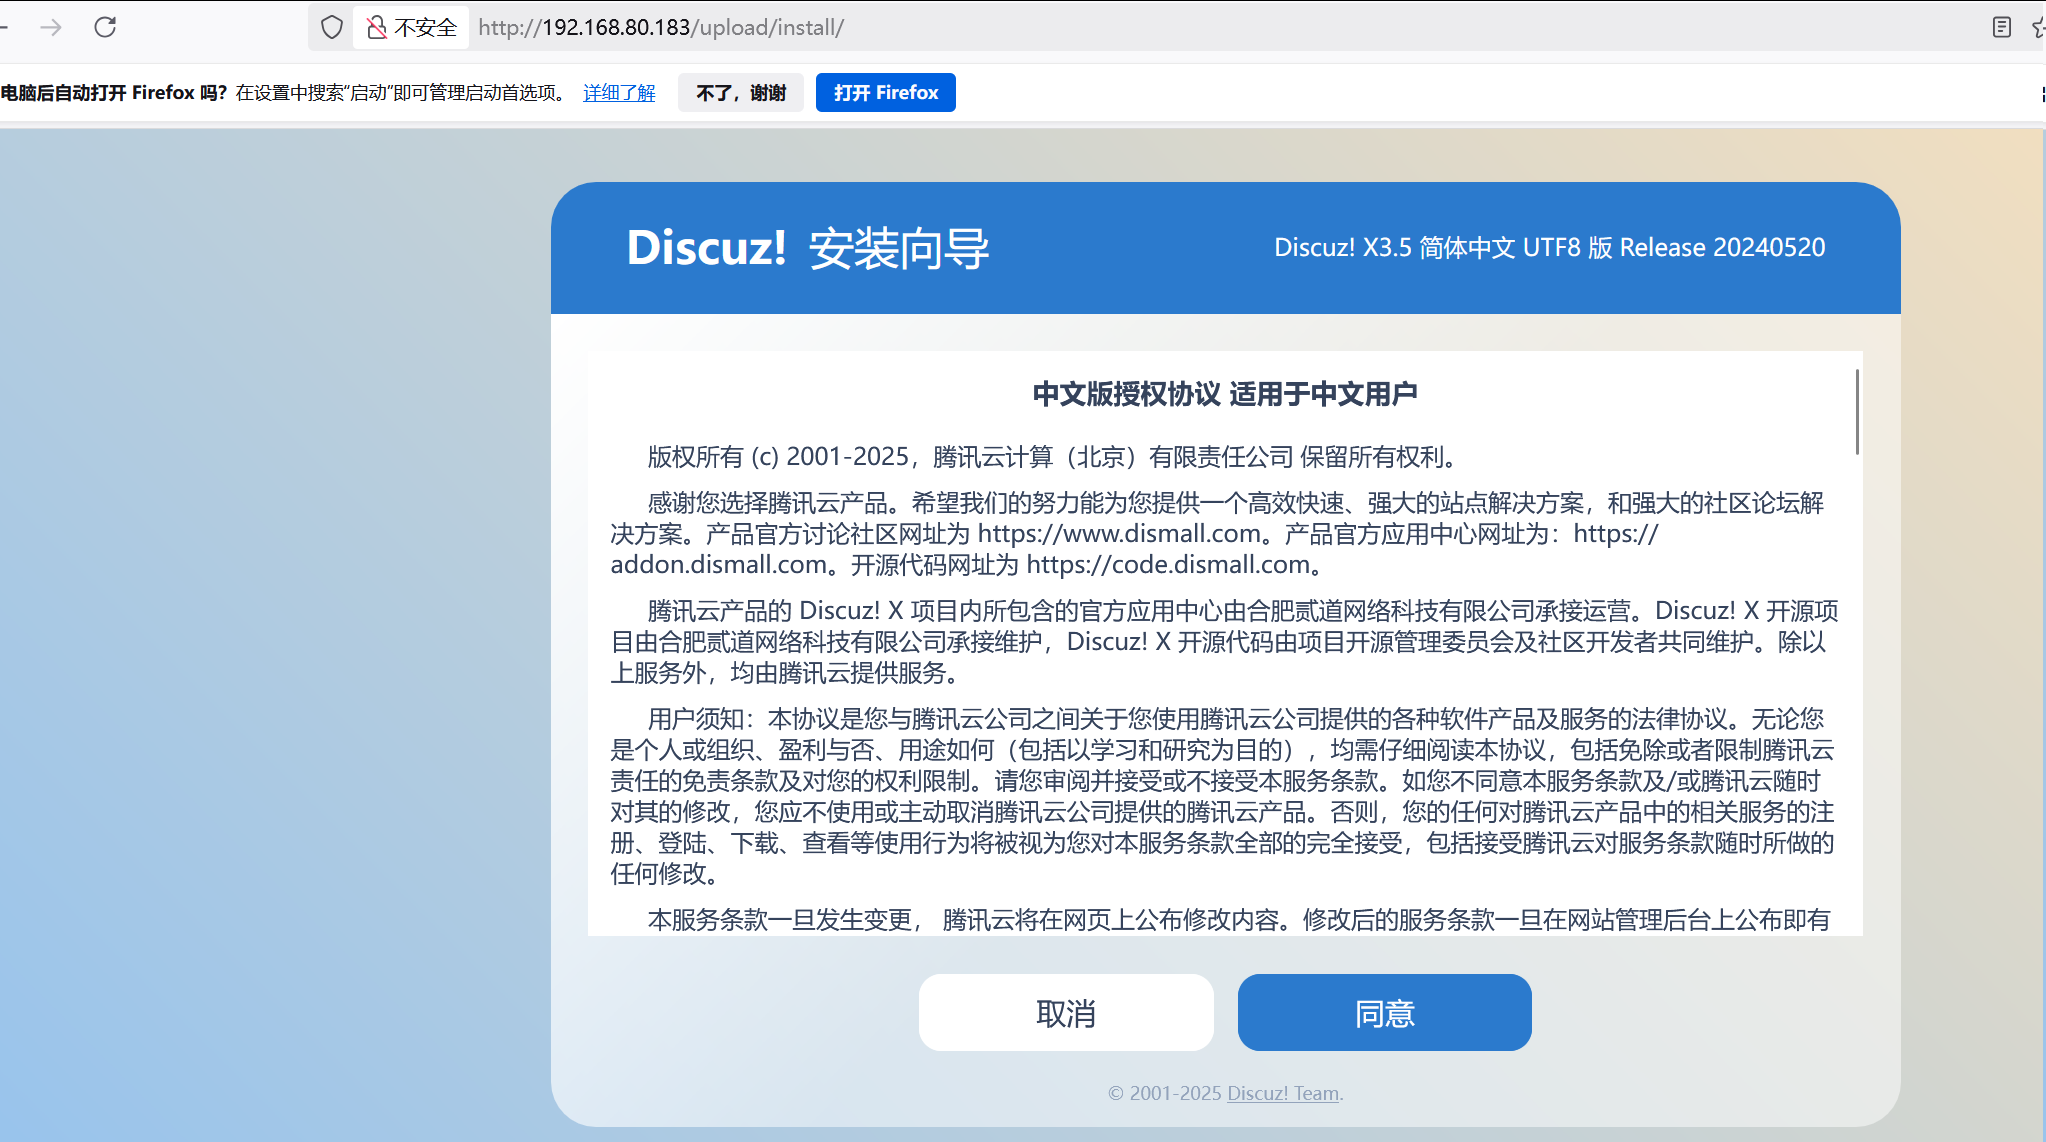Click the 打开 Firefox button
Image resolution: width=2046 pixels, height=1142 pixels.
886,93
